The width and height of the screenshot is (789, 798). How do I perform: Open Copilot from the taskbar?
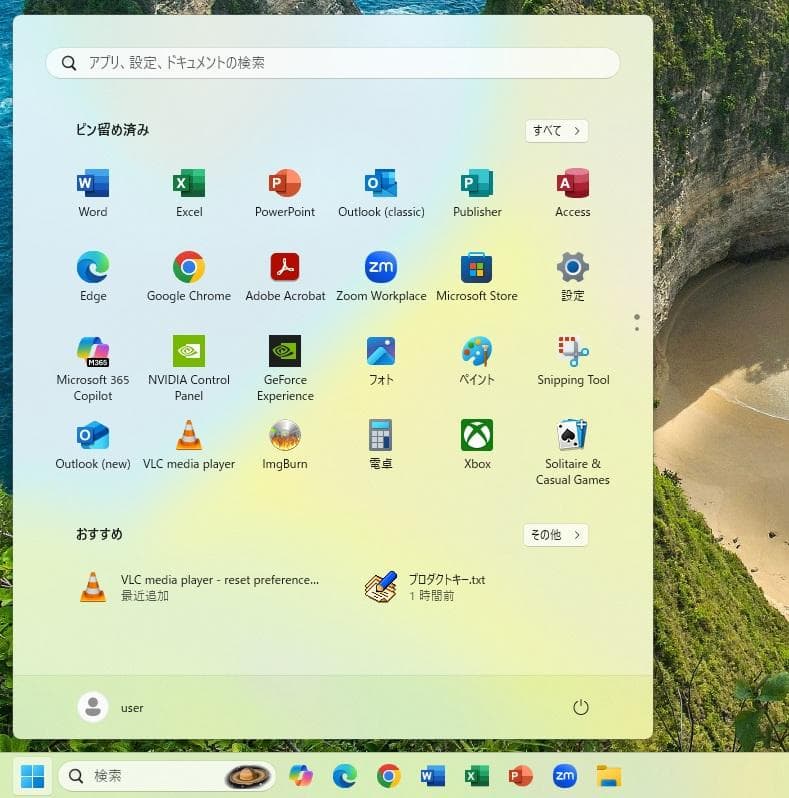pyautogui.click(x=301, y=776)
